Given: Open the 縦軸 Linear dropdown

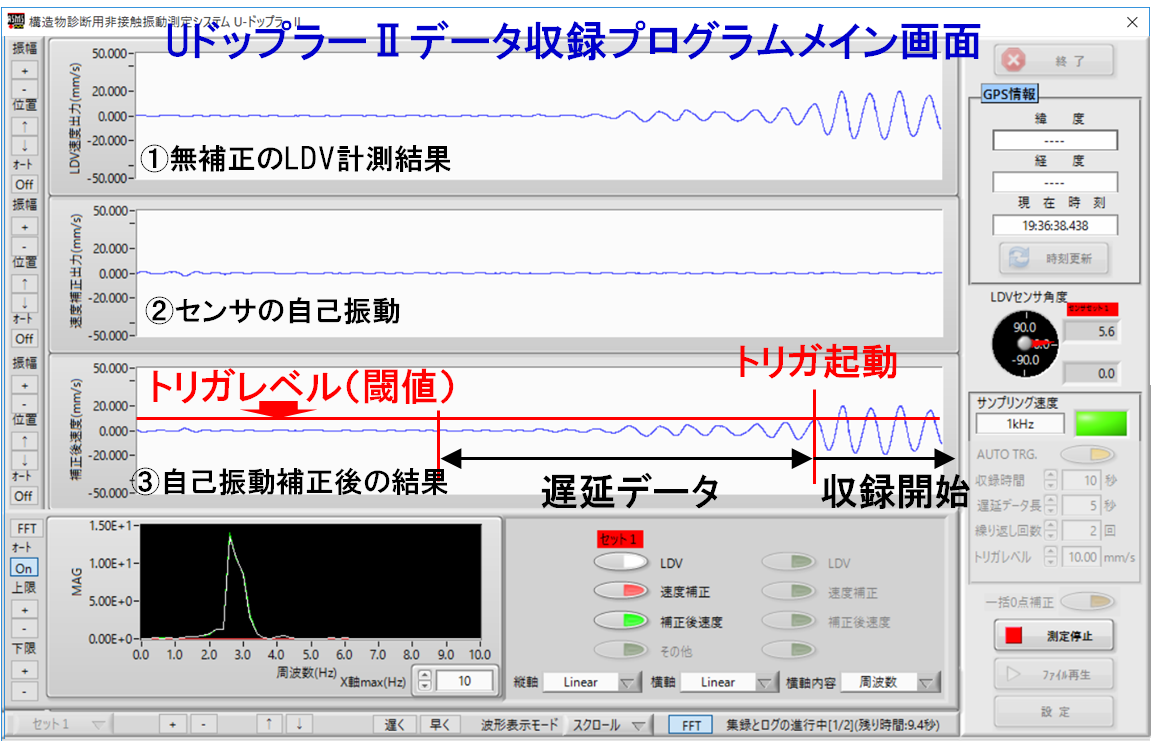Looking at the screenshot, I should [590, 682].
